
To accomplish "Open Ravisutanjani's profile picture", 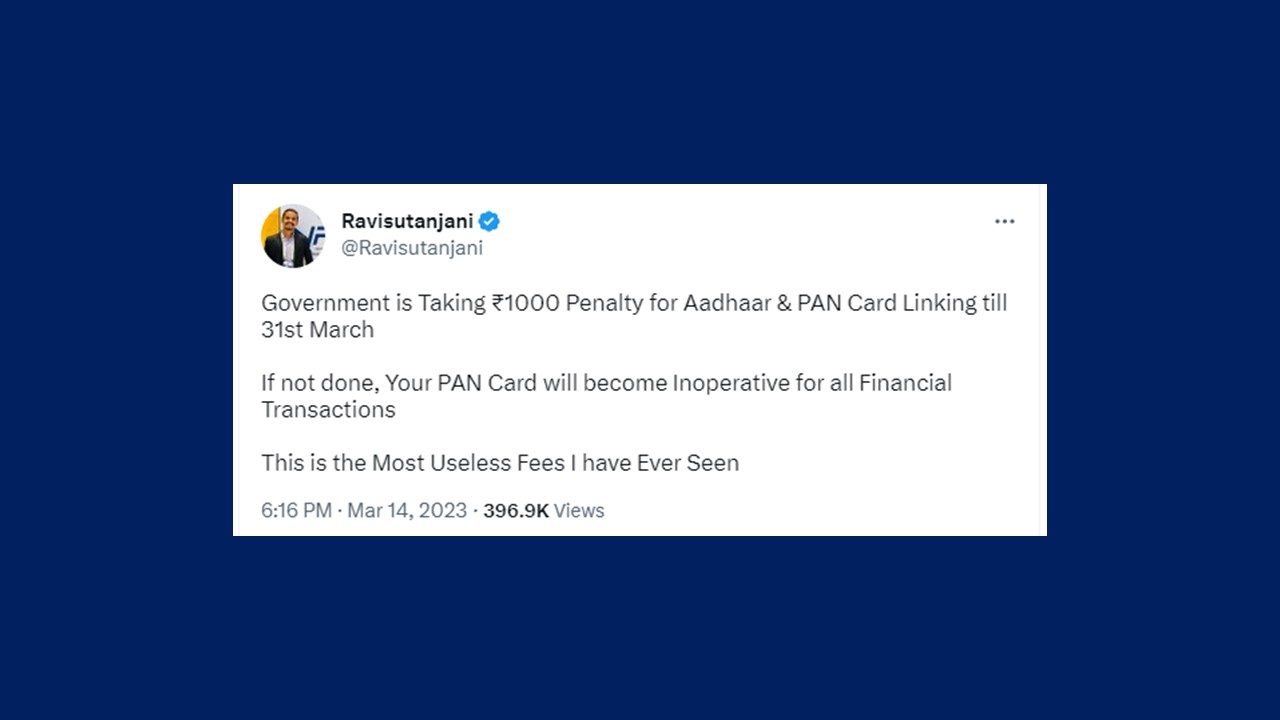I will tap(293, 236).
